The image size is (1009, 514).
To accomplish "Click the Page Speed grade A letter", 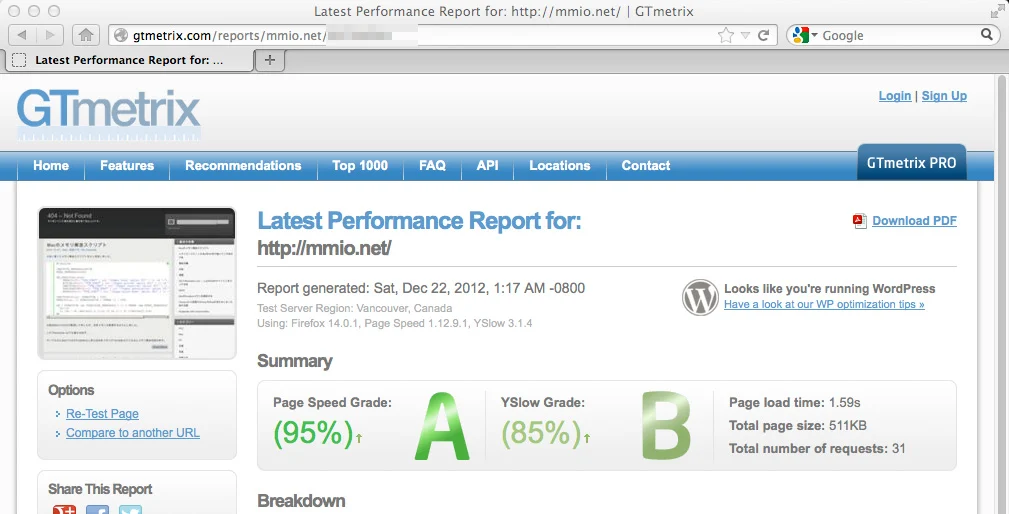I will click(442, 427).
